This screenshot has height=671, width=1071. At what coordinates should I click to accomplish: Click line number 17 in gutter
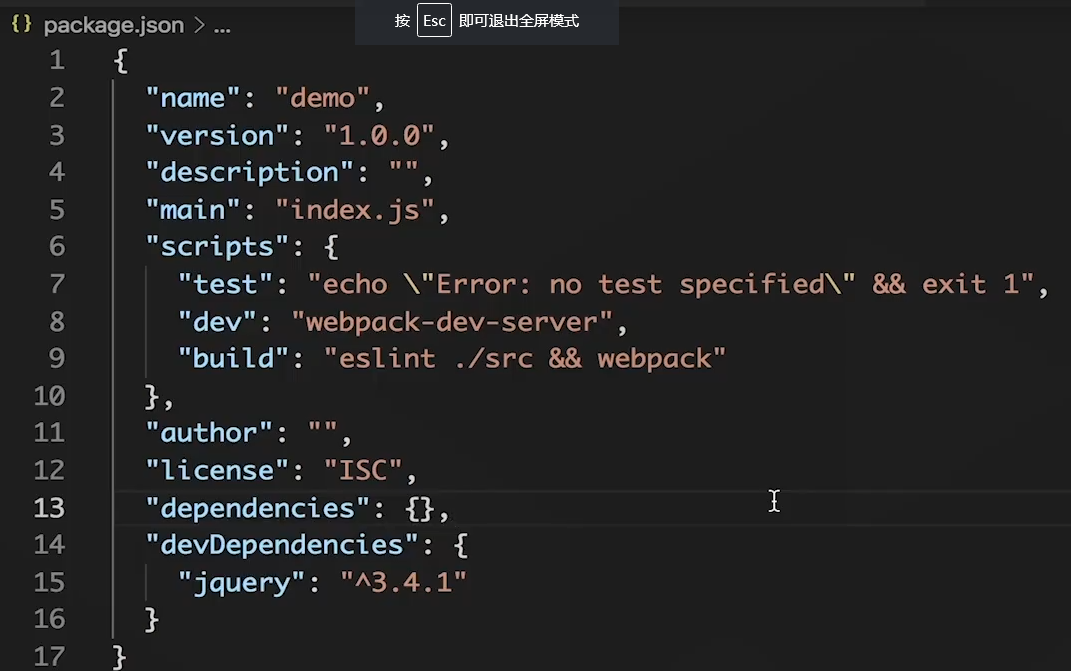coord(49,656)
